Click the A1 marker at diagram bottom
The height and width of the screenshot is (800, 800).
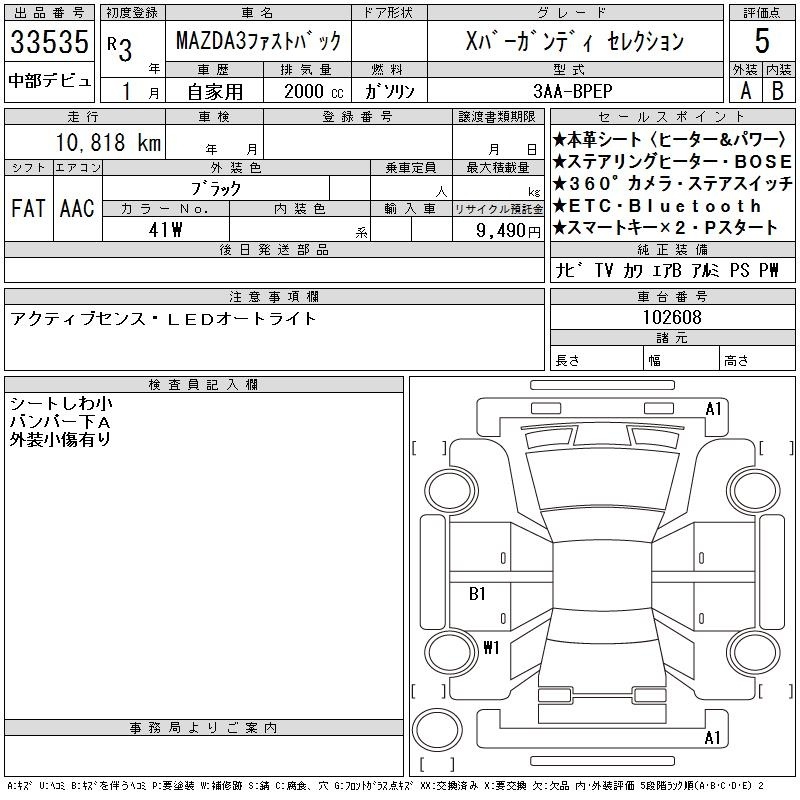point(713,738)
